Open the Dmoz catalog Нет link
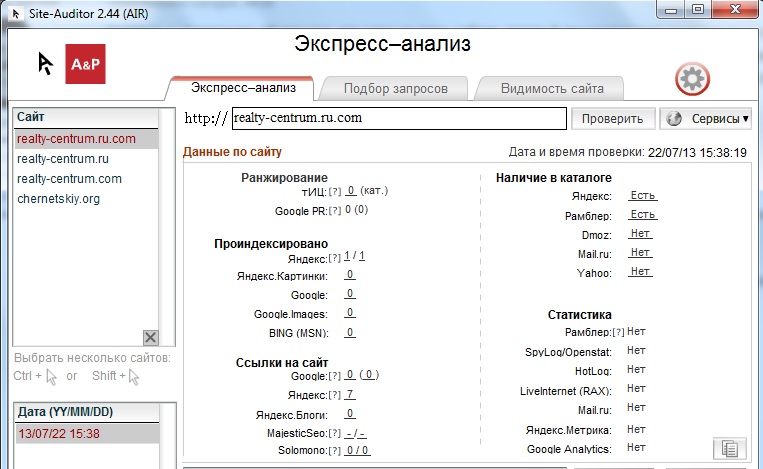763x469 pixels. click(x=640, y=234)
